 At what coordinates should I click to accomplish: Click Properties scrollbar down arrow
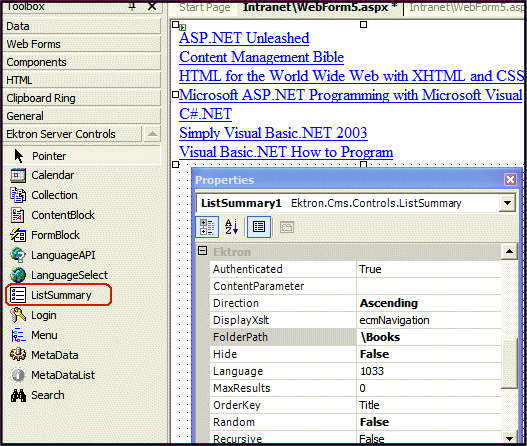click(x=509, y=438)
